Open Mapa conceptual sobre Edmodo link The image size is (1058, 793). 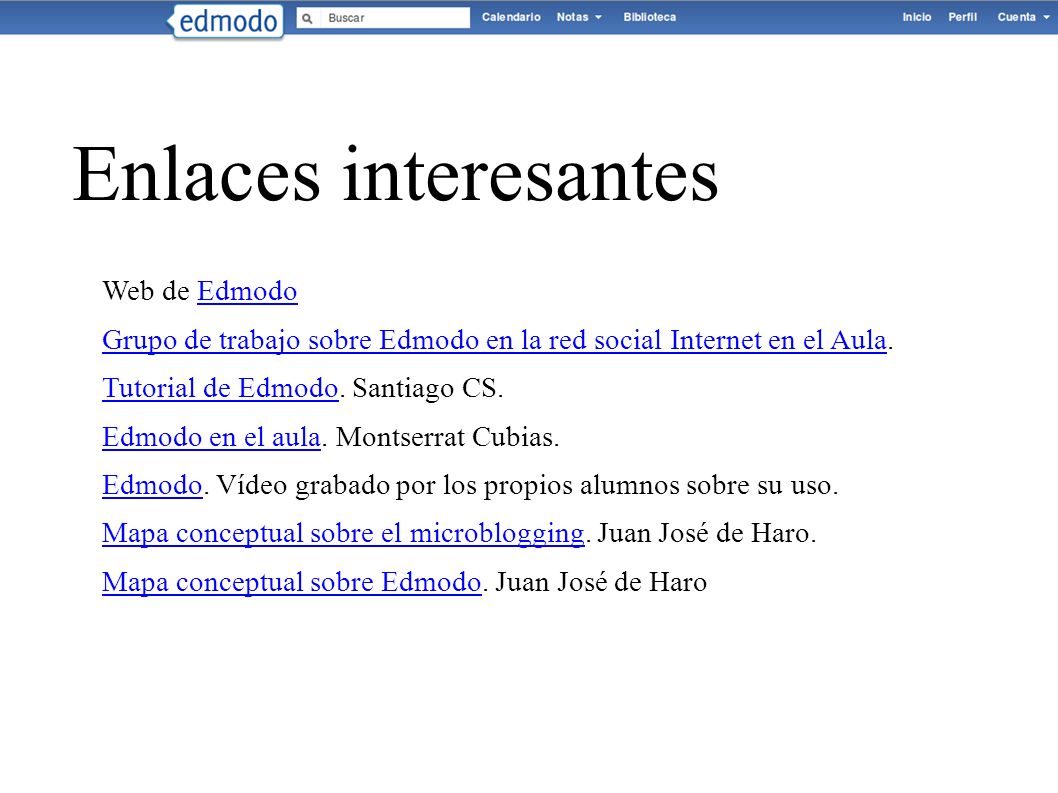pos(291,582)
